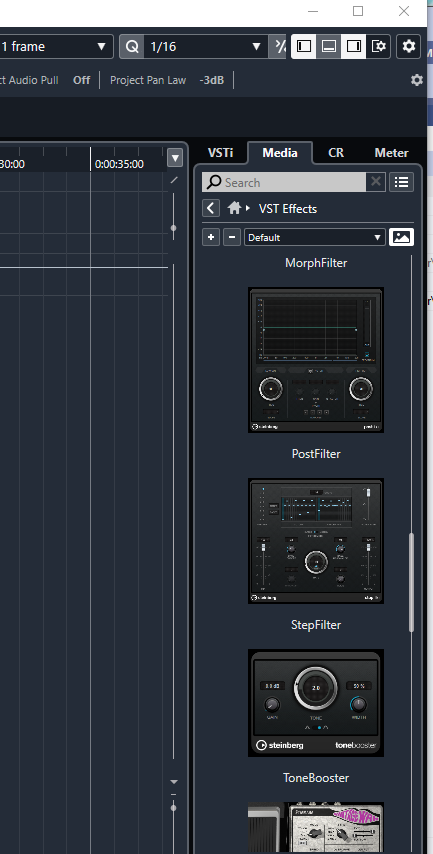The height and width of the screenshot is (854, 433).
Task: Open the track zoom menu arrow
Action: click(174, 782)
